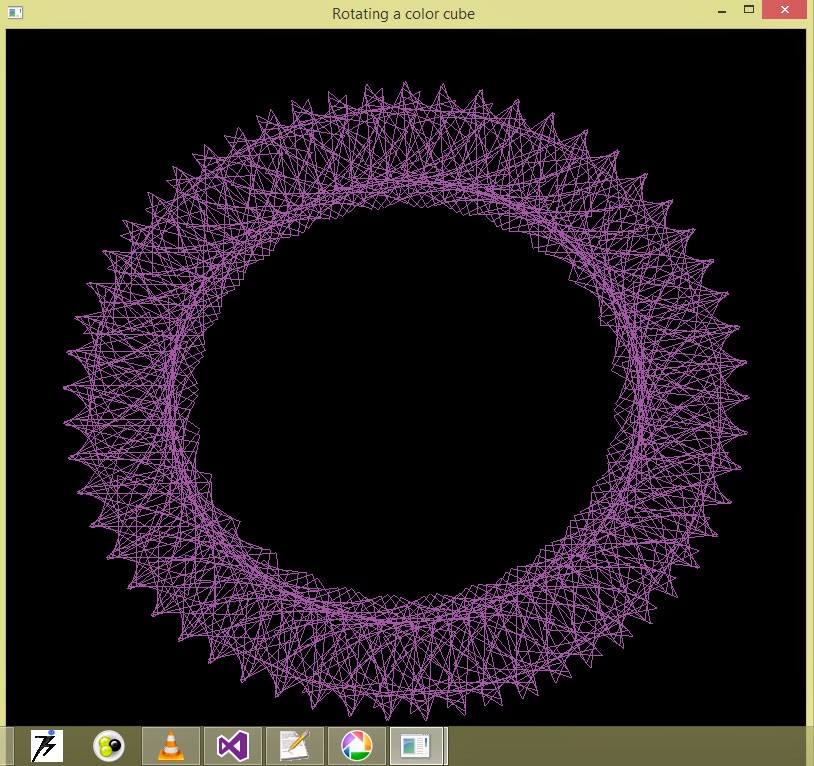Click the title text Rotating a color cube
814x766 pixels.
402,13
